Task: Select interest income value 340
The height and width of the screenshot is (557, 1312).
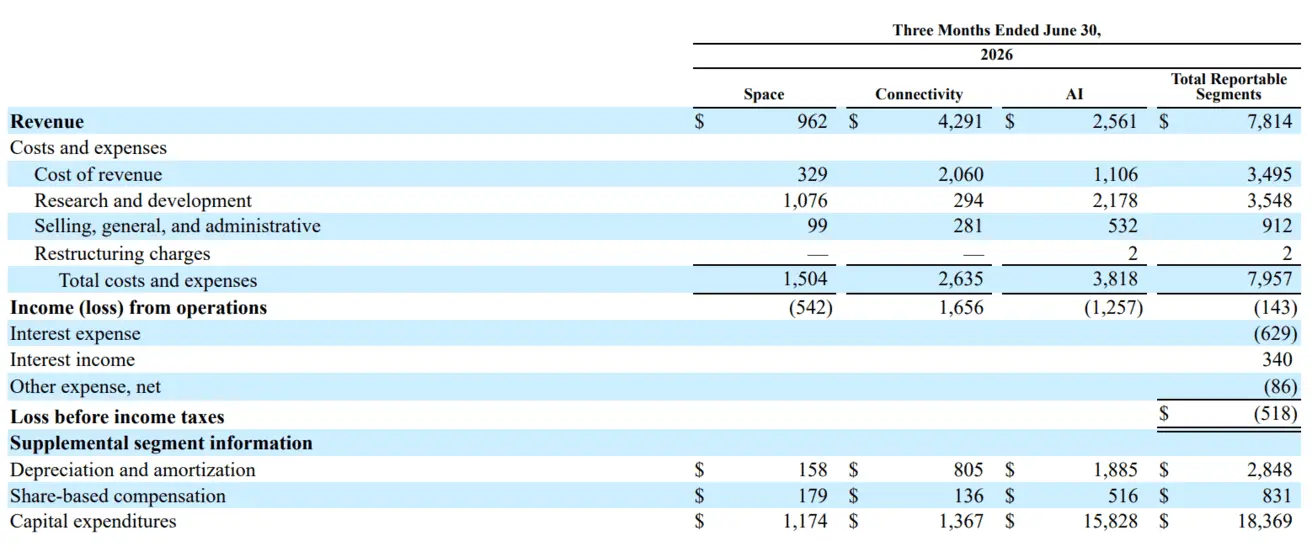Action: (x=1277, y=360)
